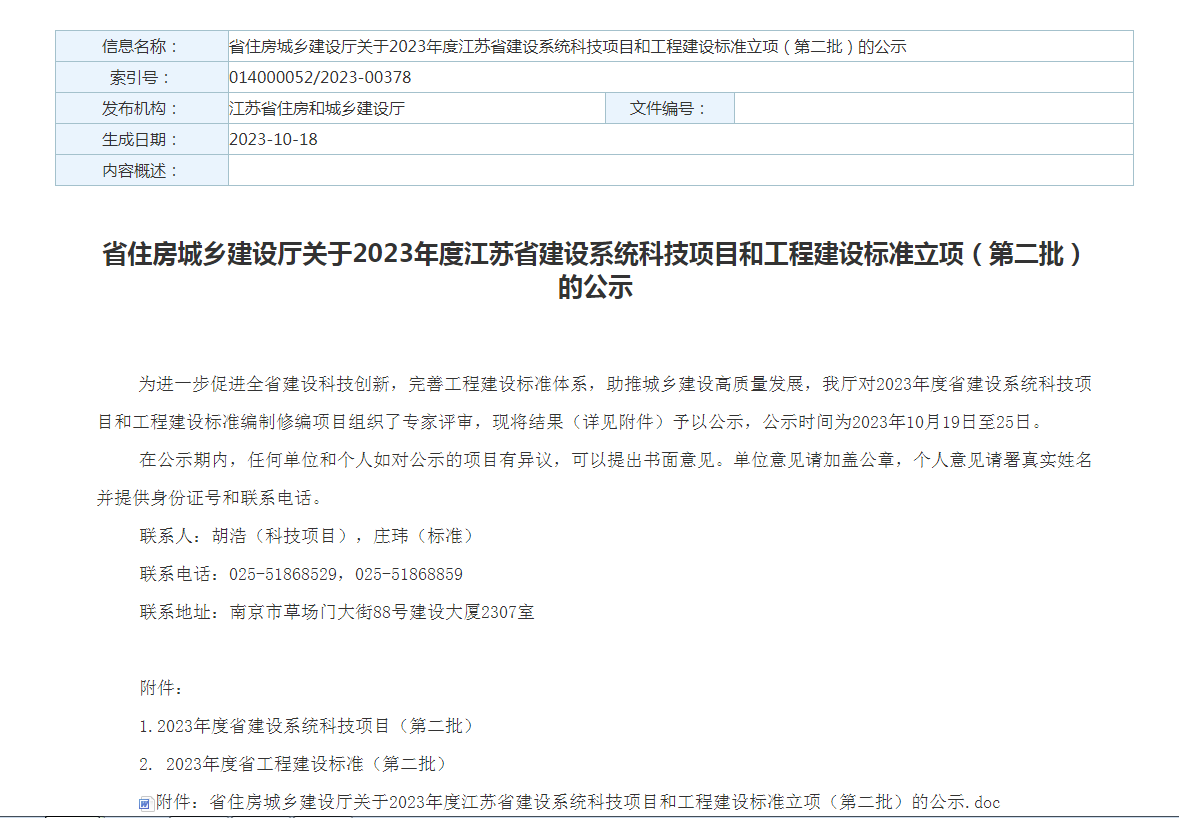Click the 内容概述 label cell

pos(141,170)
